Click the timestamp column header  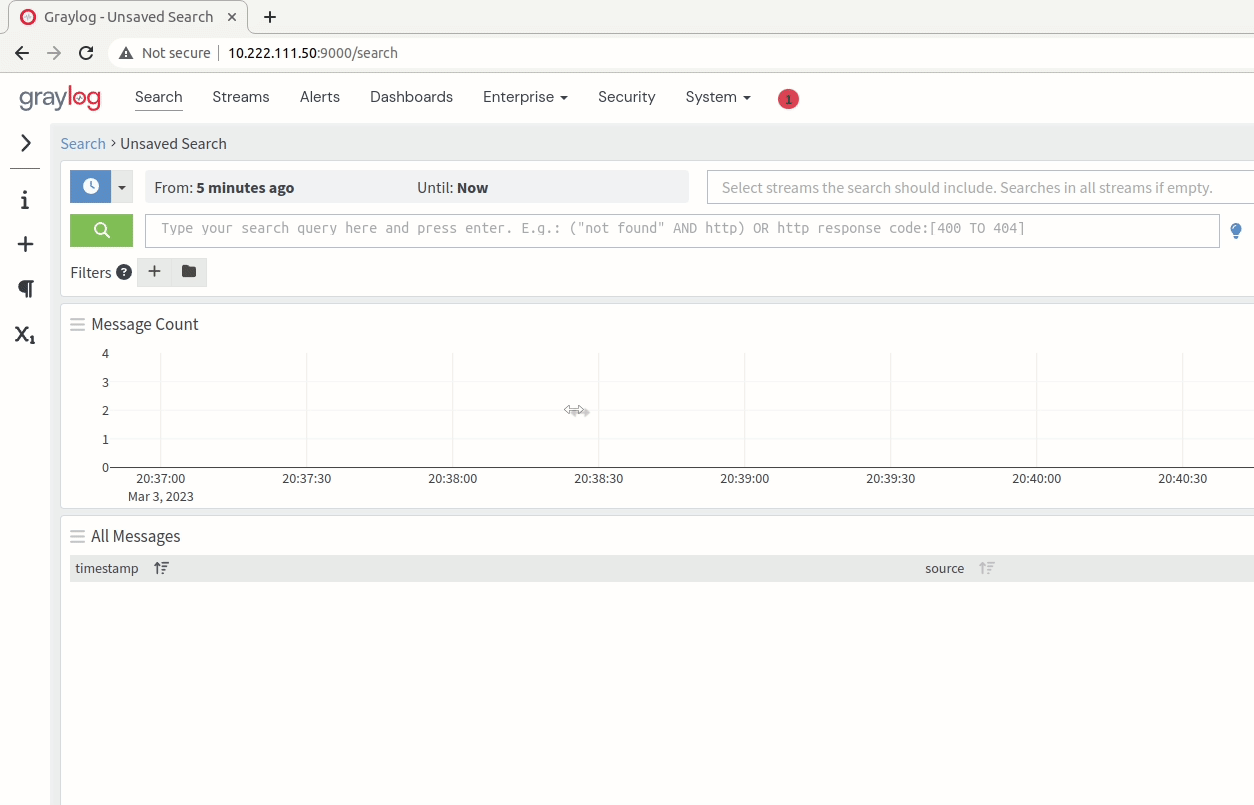[107, 568]
